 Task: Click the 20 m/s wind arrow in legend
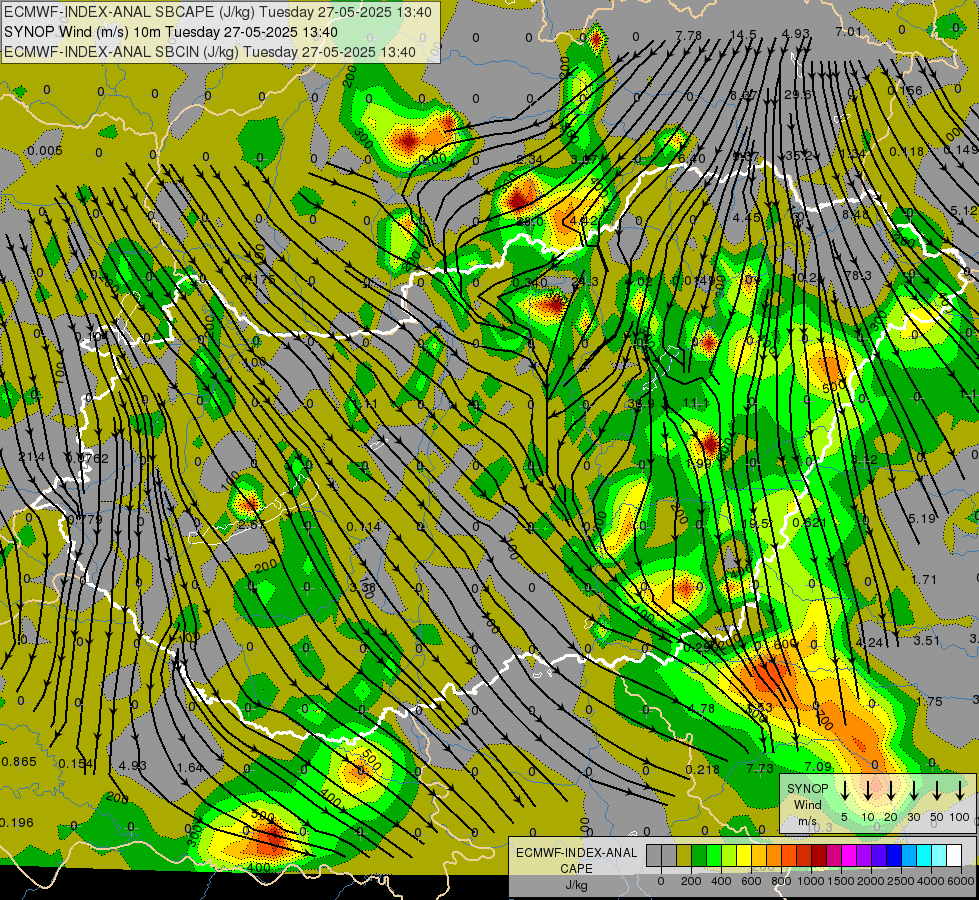click(890, 790)
